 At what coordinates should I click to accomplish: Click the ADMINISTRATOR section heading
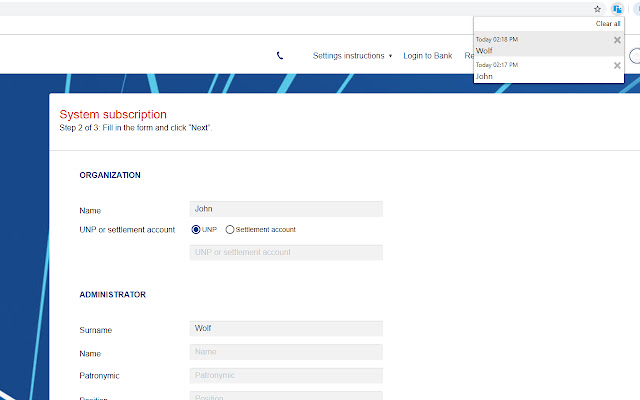(113, 295)
